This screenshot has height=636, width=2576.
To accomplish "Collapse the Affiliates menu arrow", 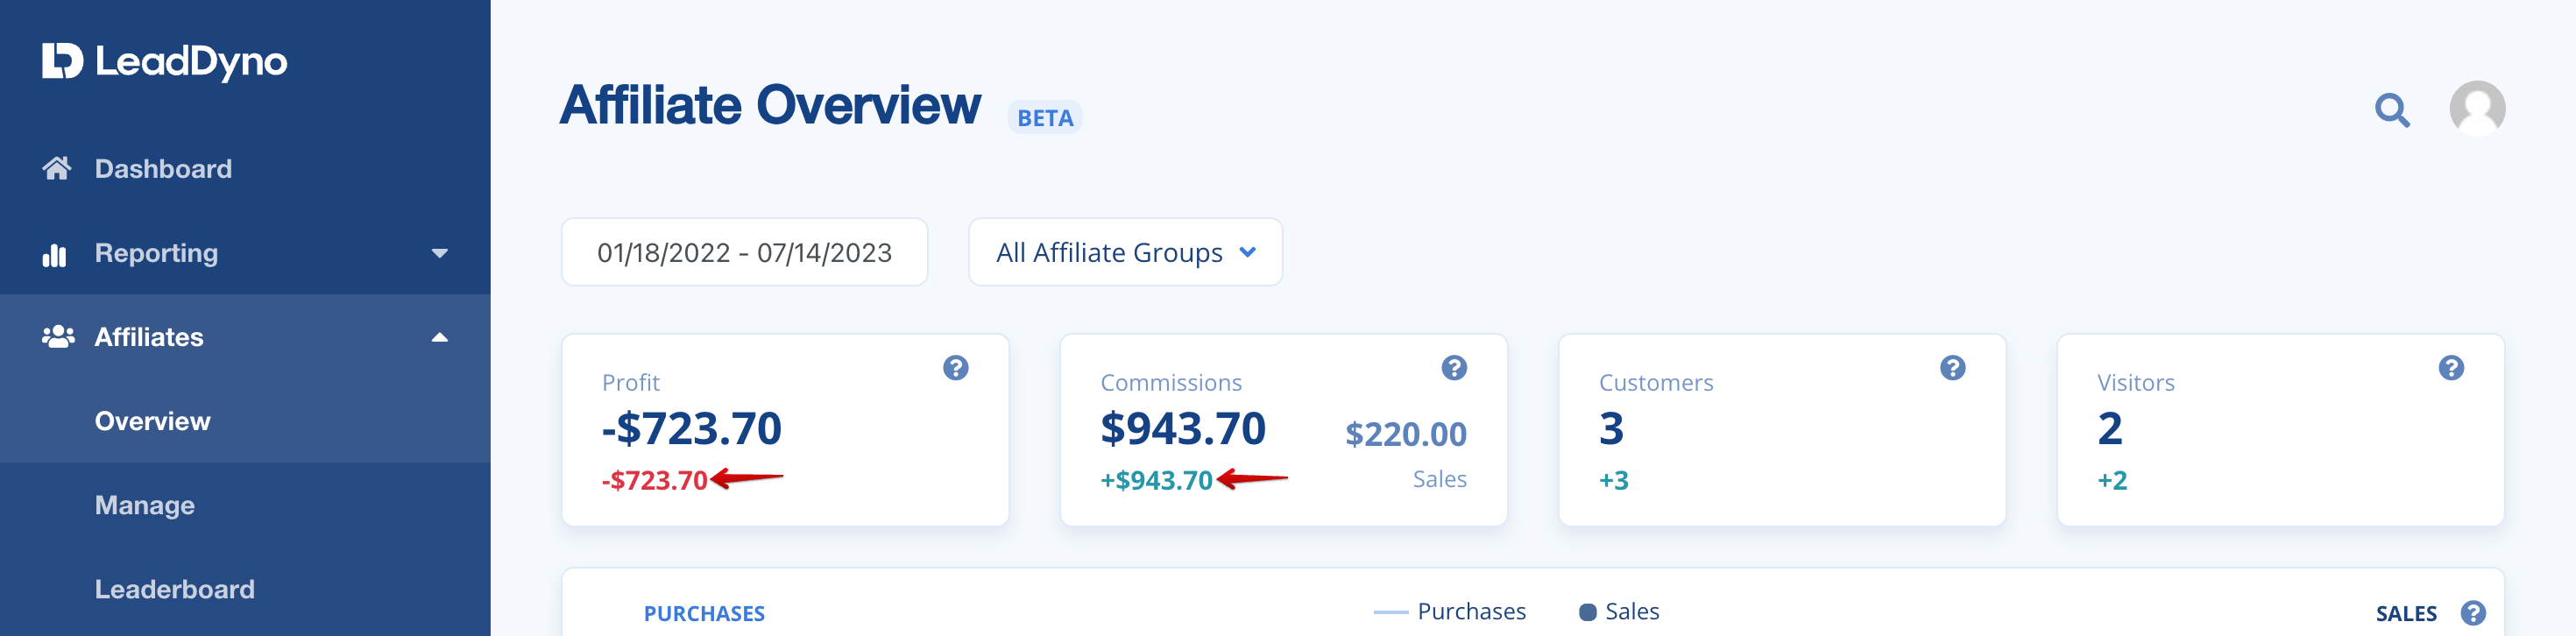I will (x=439, y=337).
